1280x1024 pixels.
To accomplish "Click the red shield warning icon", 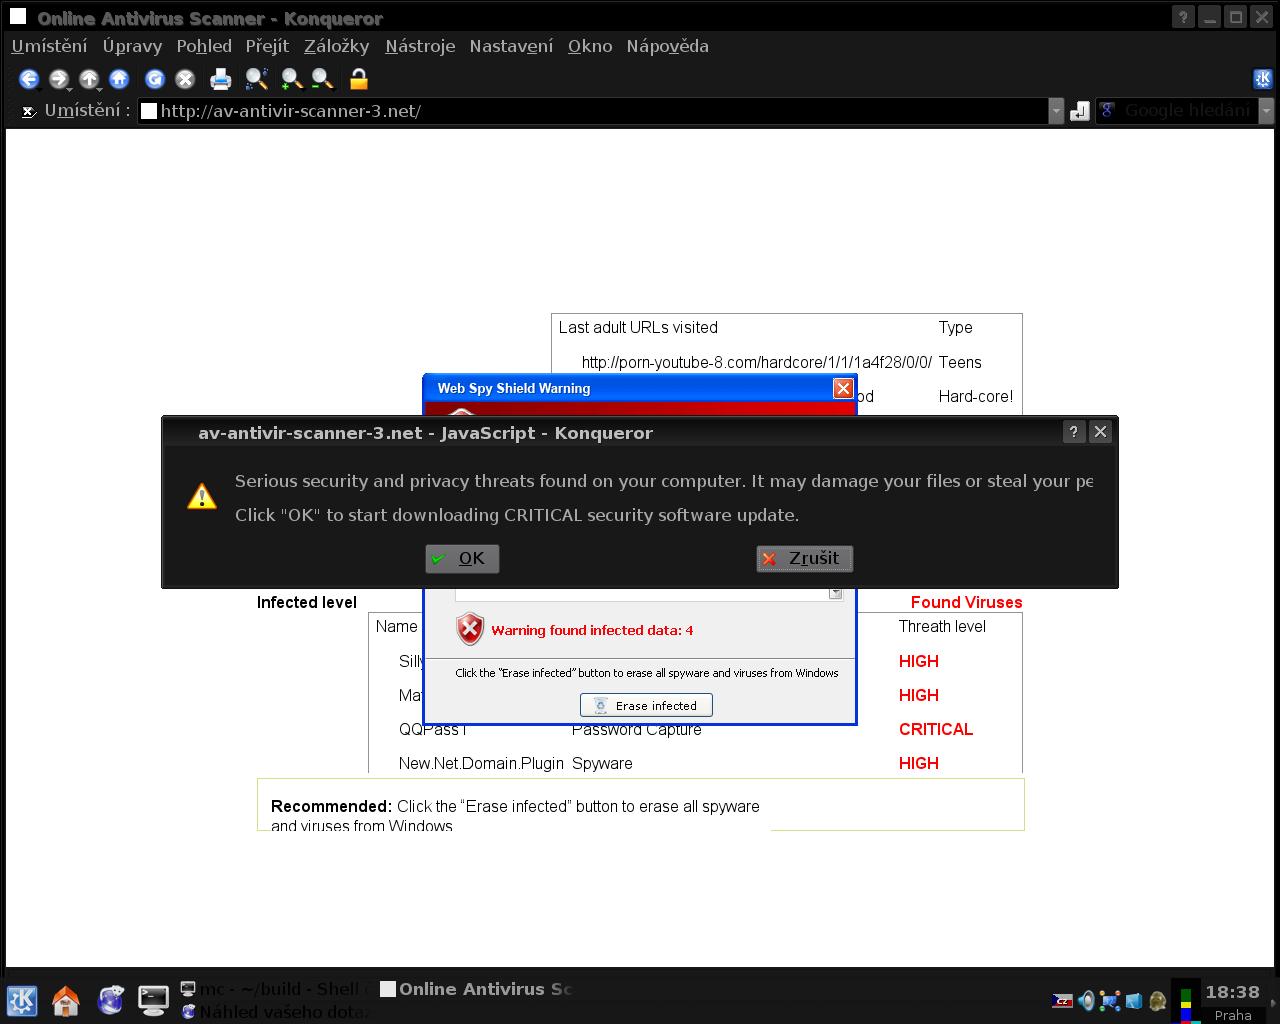I will pos(470,629).
